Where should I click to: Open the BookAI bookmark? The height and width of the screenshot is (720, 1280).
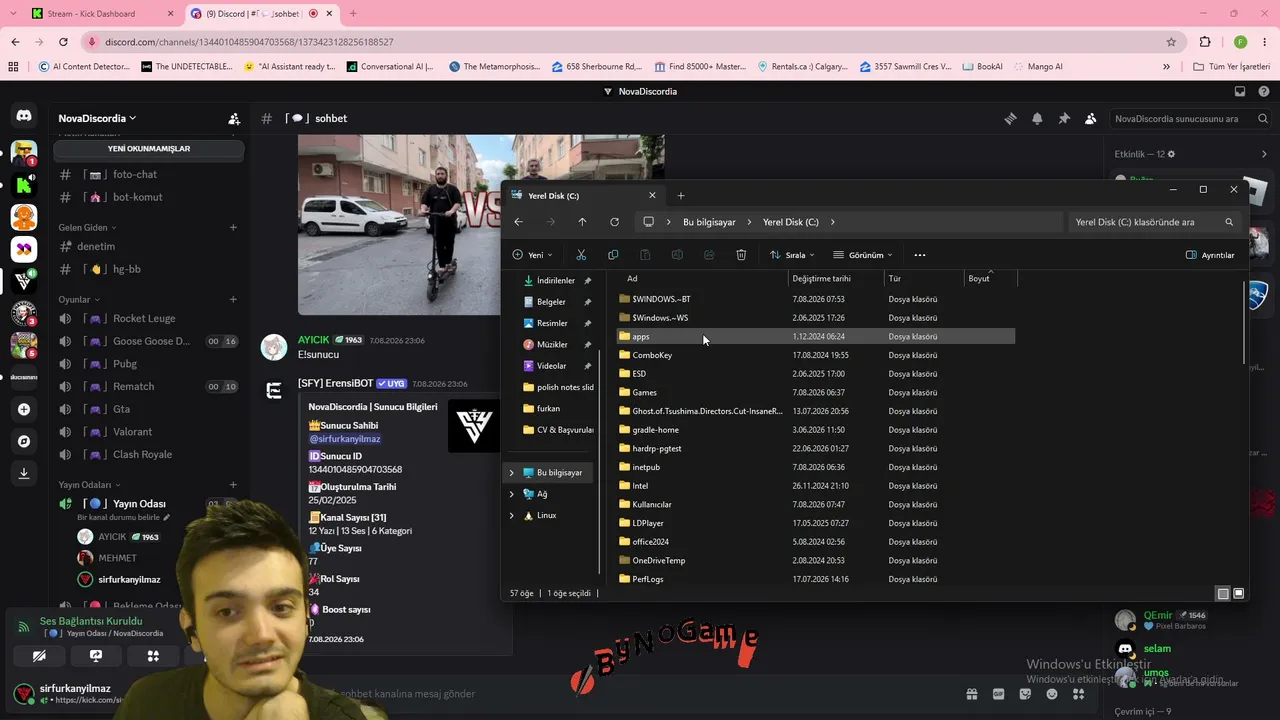[x=983, y=67]
